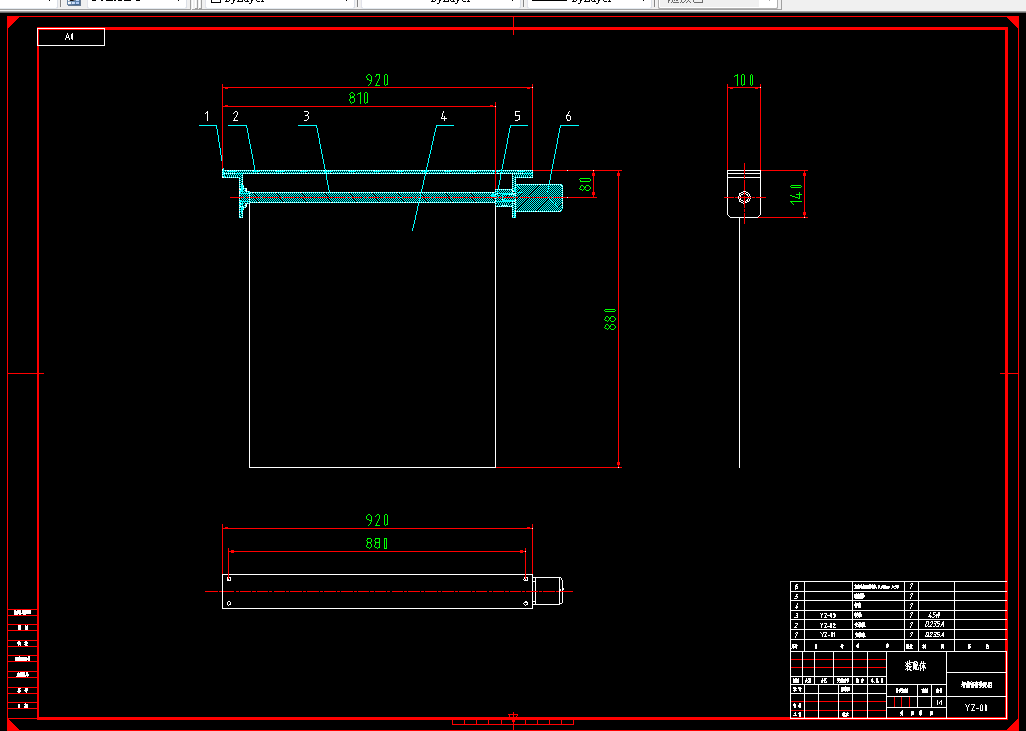Select the 920 dimension above the front view
Screen dimensions: 1026x731
pyautogui.click(x=378, y=80)
